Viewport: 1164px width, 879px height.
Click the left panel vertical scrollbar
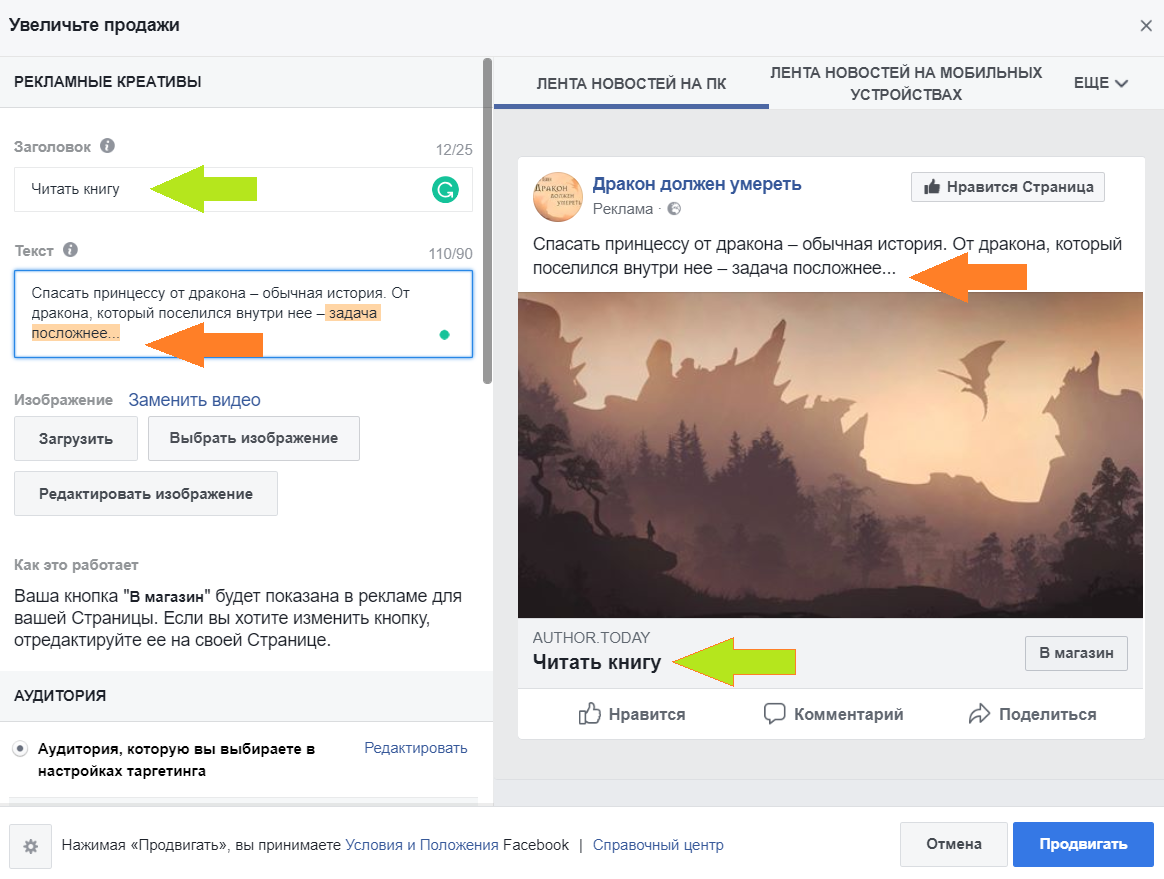pyautogui.click(x=487, y=220)
